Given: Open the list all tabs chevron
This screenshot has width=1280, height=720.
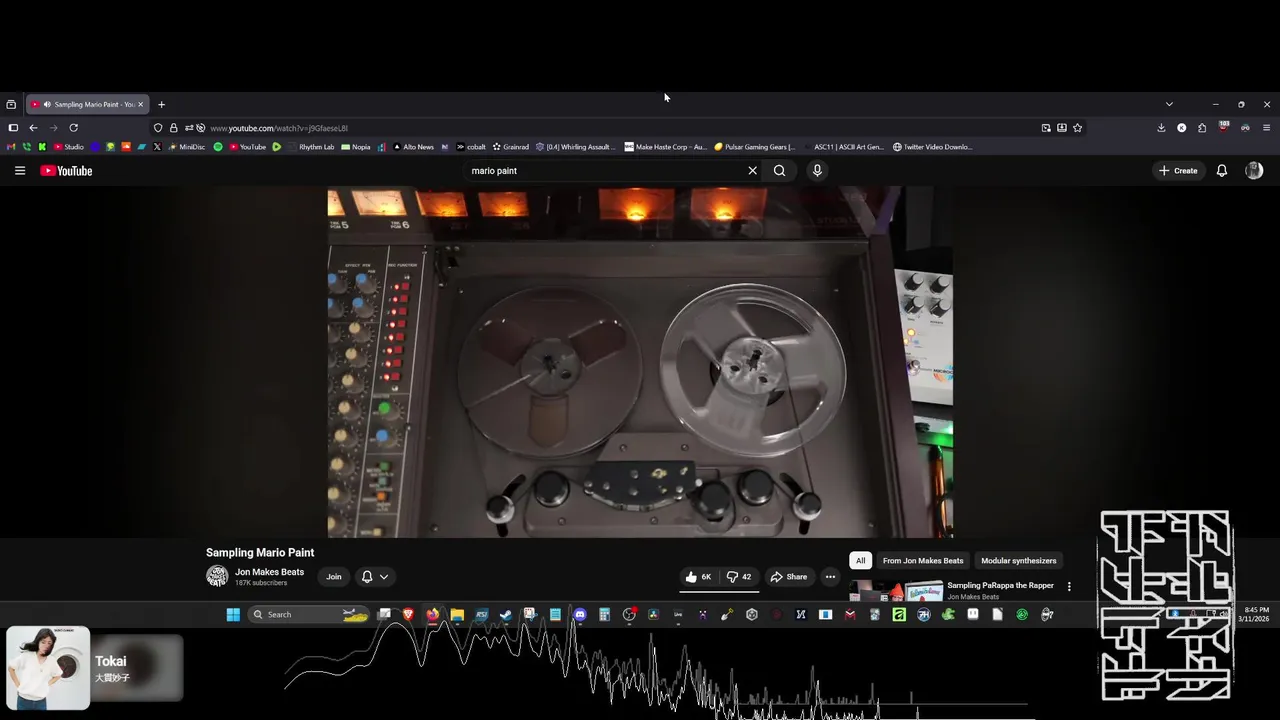Looking at the screenshot, I should [1169, 104].
